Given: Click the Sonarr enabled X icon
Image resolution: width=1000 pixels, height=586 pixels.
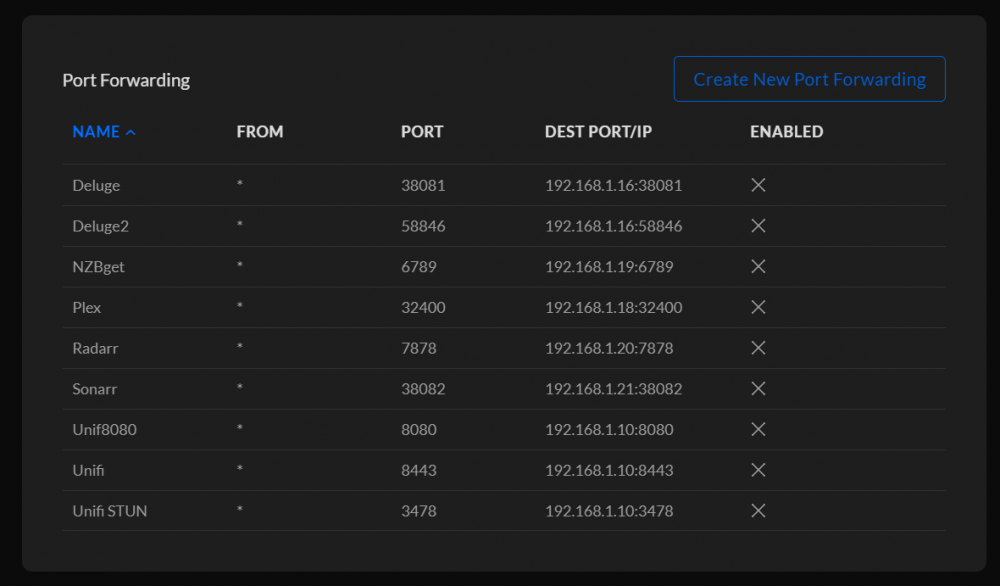Looking at the screenshot, I should tap(758, 389).
